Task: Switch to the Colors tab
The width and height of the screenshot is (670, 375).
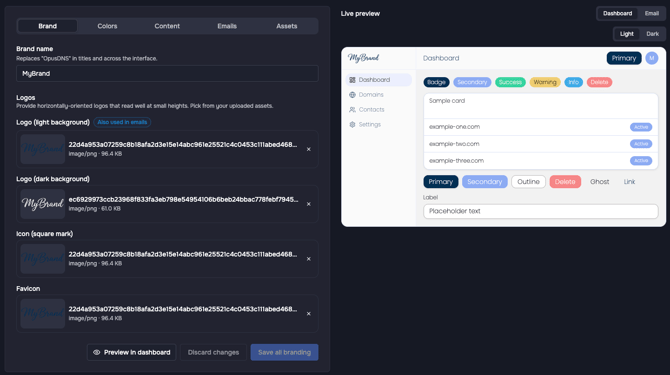Action: tap(107, 26)
